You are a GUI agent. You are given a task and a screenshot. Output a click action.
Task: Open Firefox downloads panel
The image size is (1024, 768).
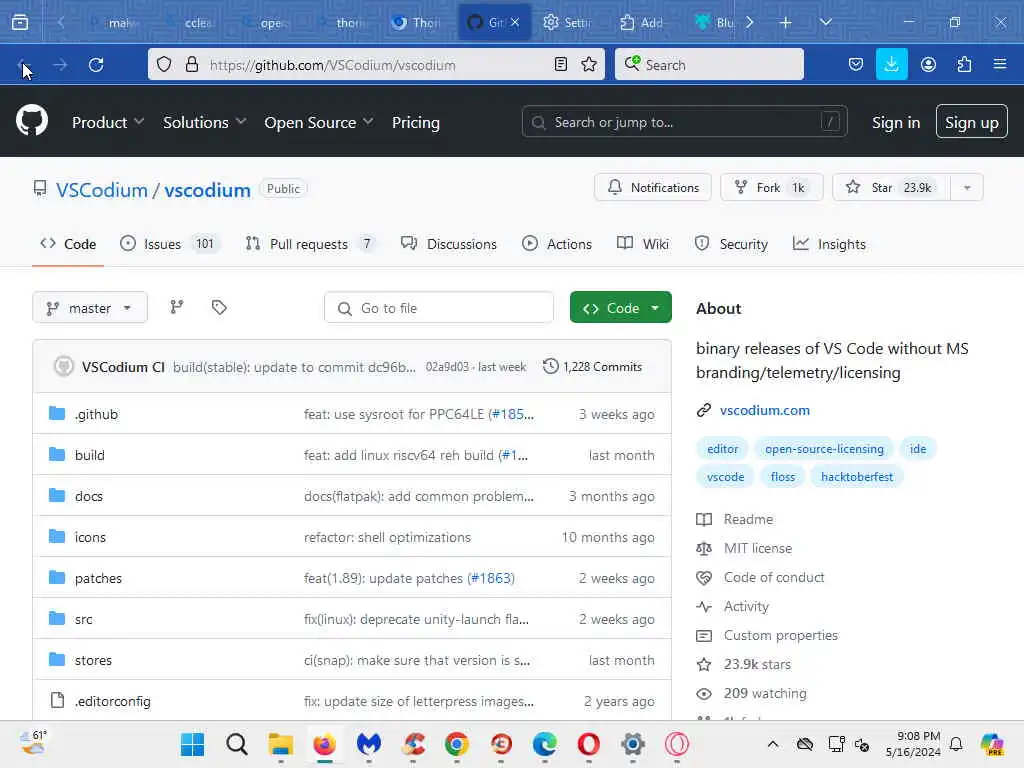pos(891,64)
